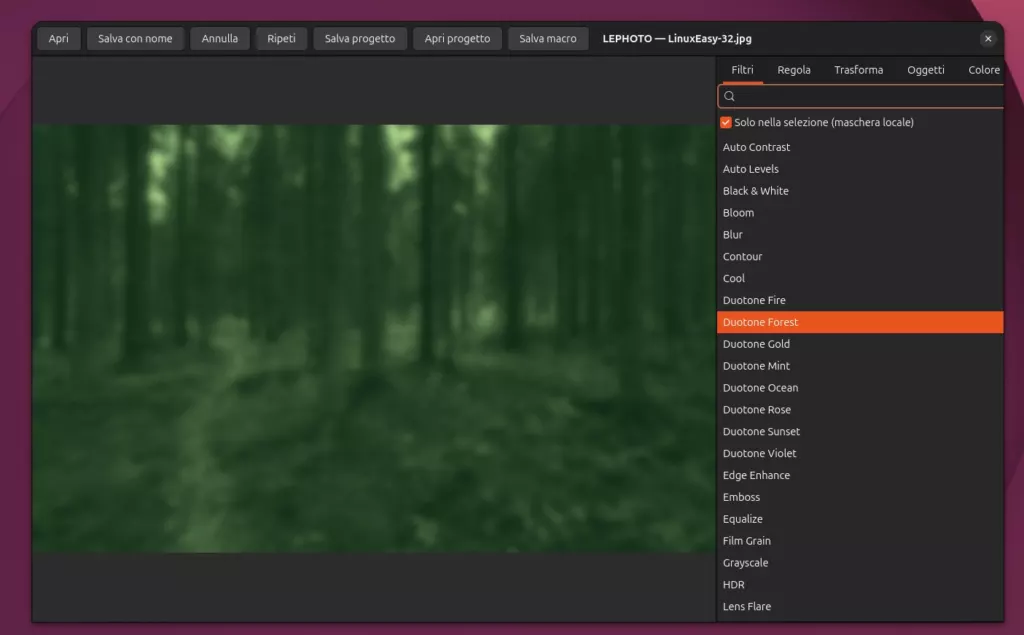Click the search magnifier icon in filter box
1024x635 pixels.
point(729,97)
